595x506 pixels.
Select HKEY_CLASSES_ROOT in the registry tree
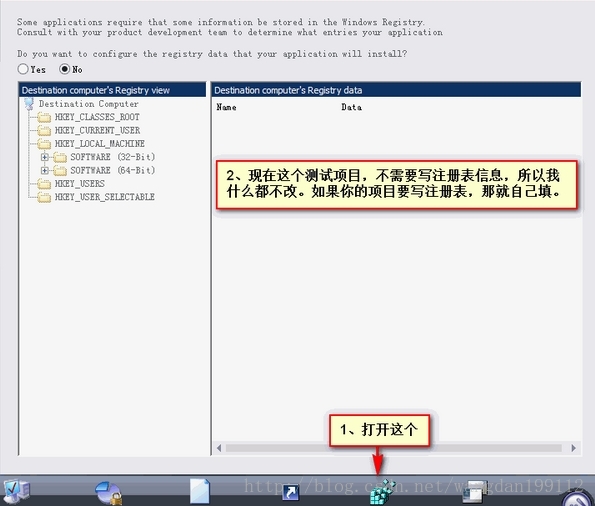click(97, 117)
